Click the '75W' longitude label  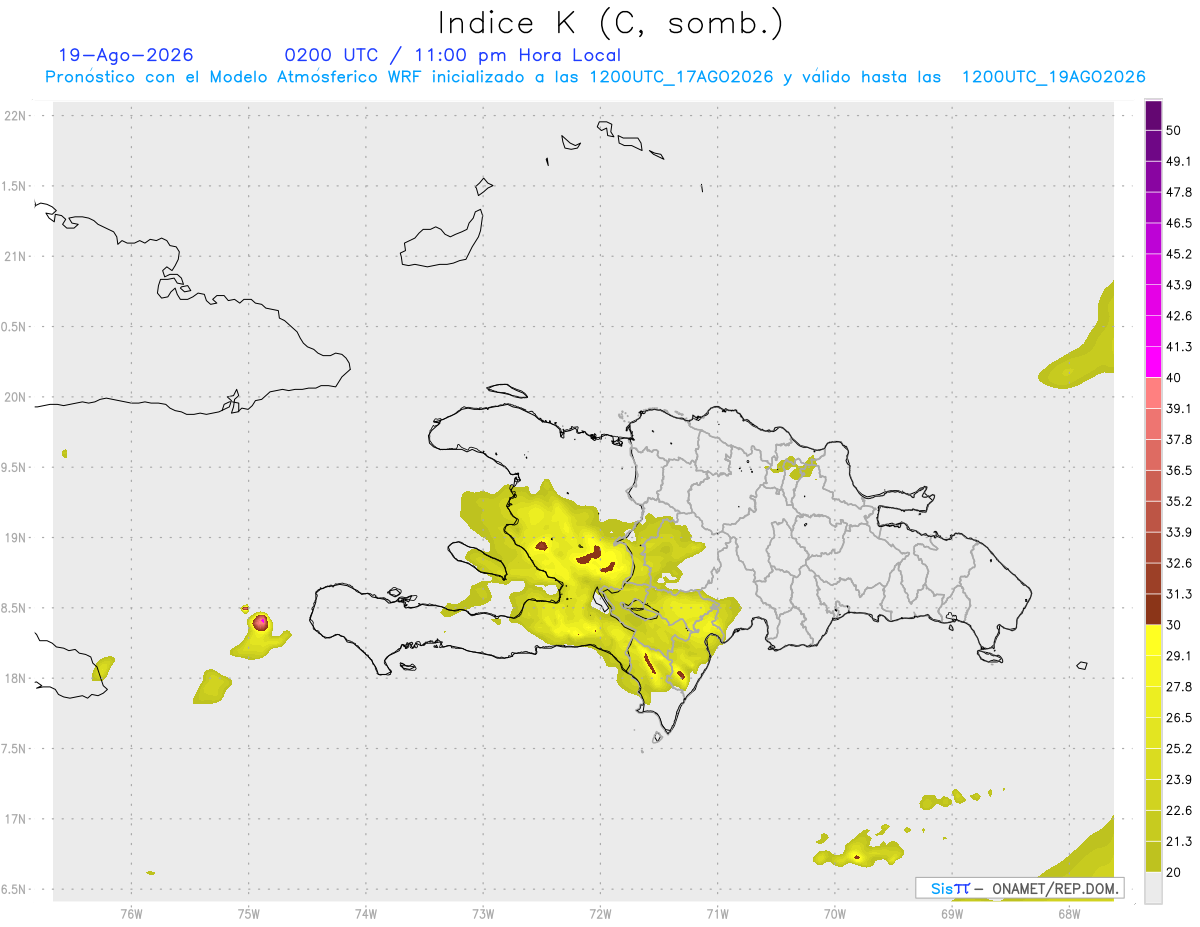coord(248,913)
